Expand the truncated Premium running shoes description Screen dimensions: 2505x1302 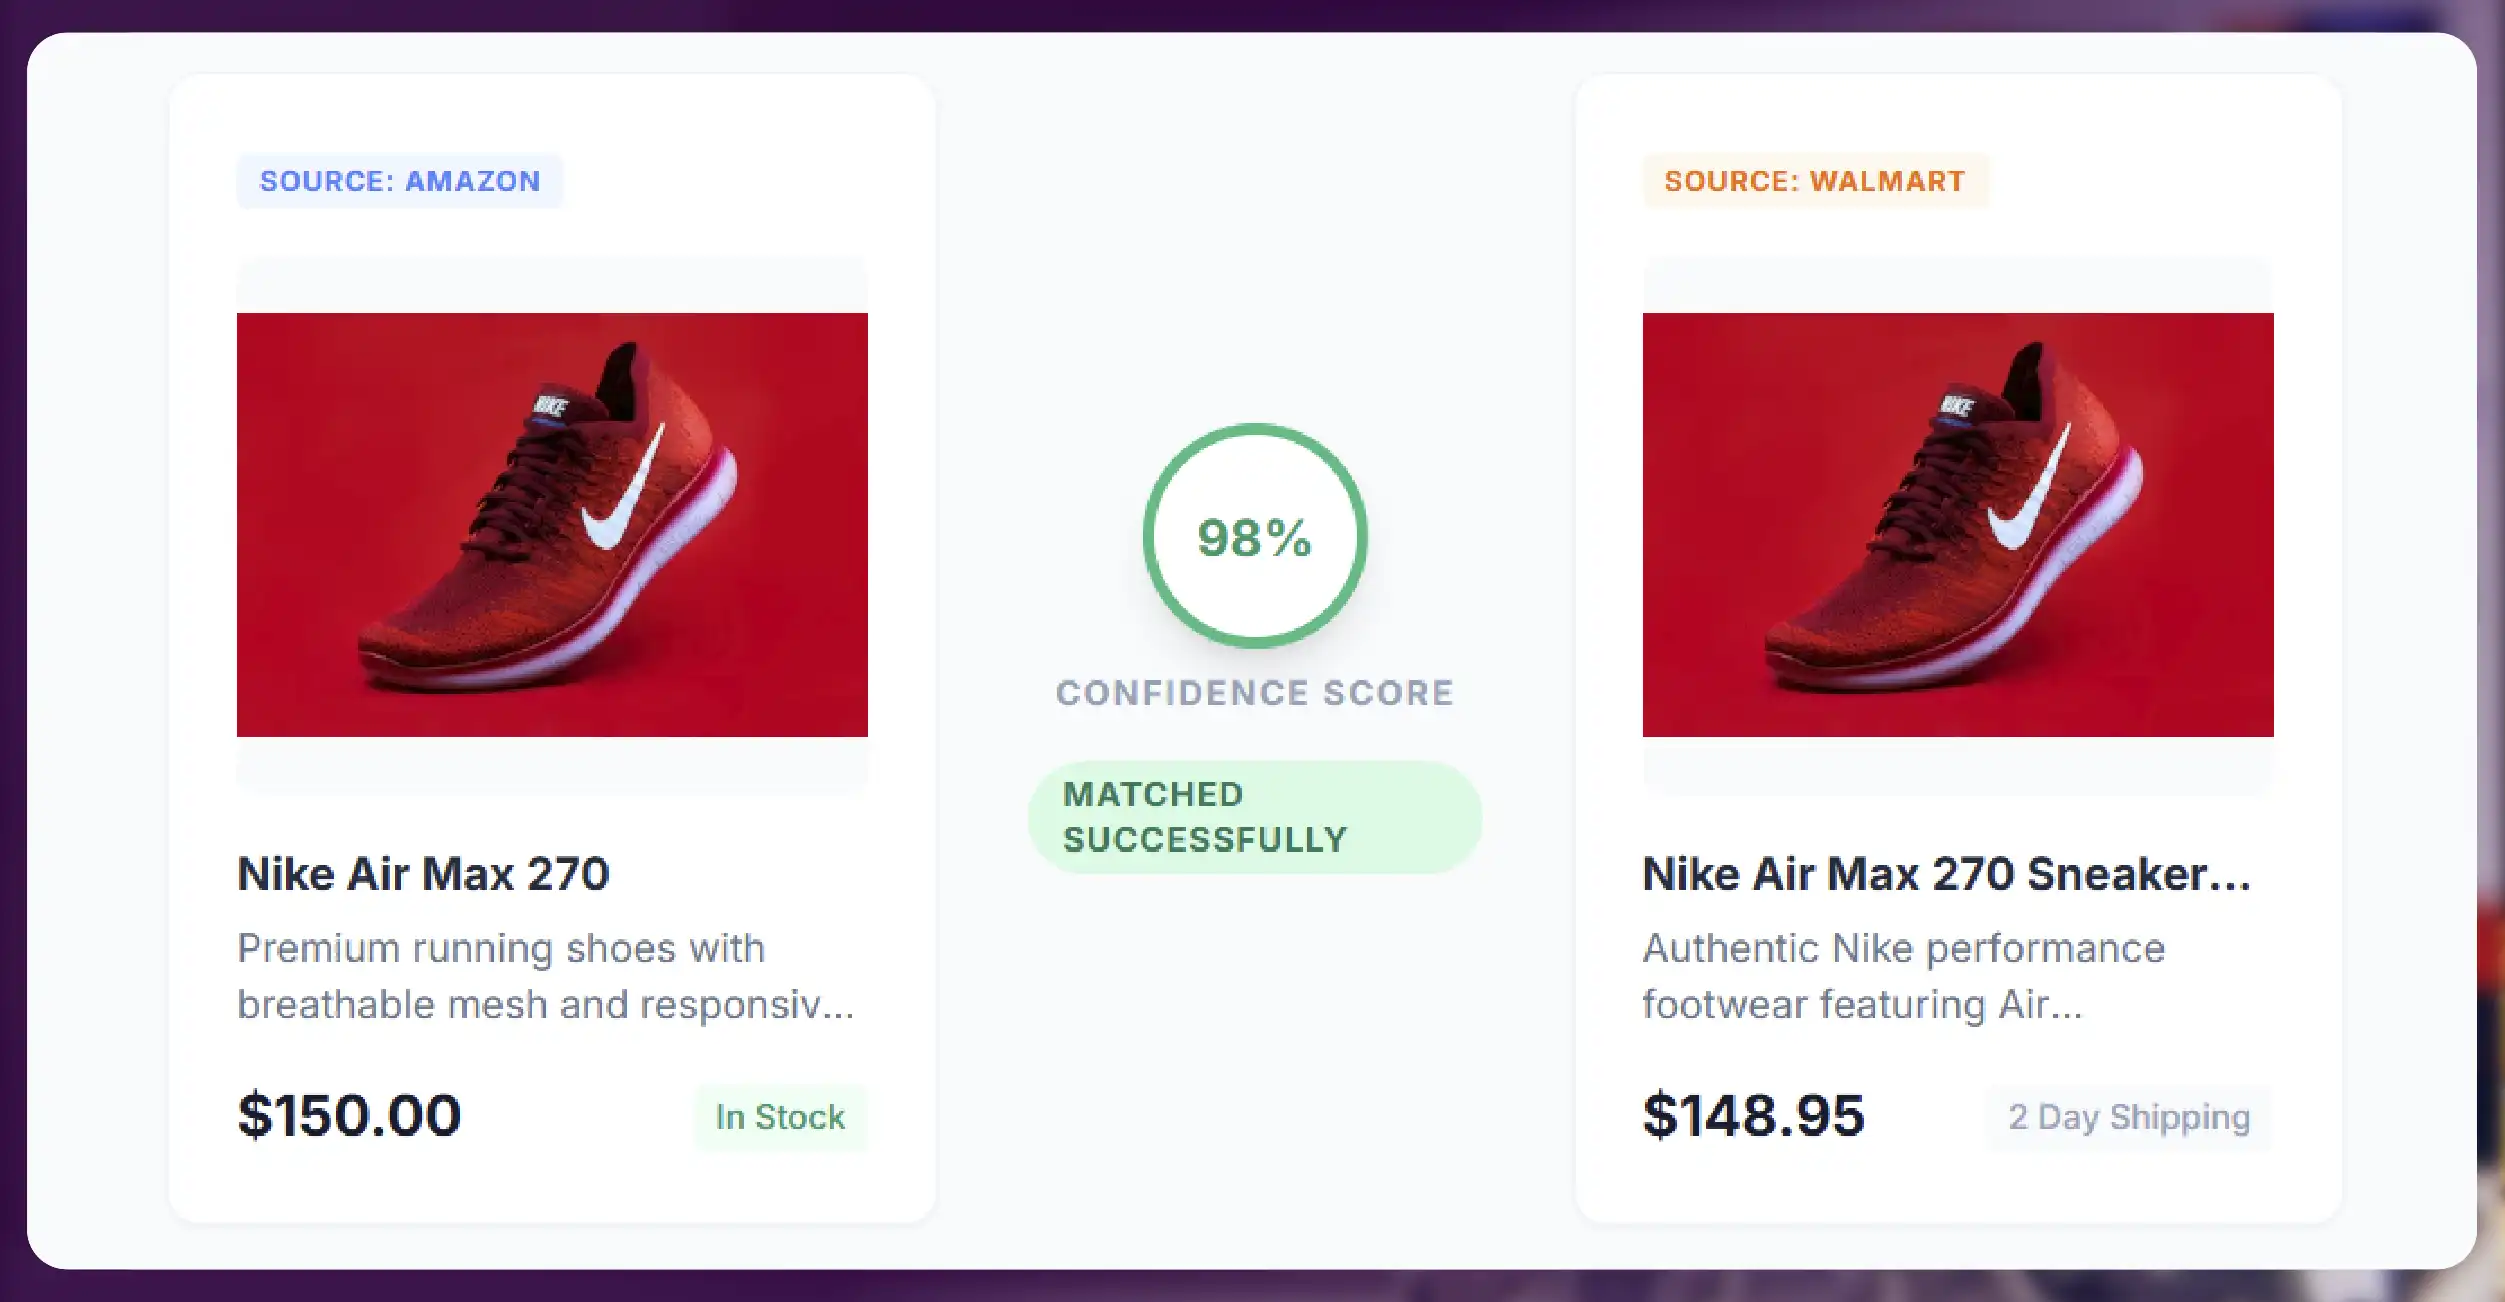pos(545,976)
